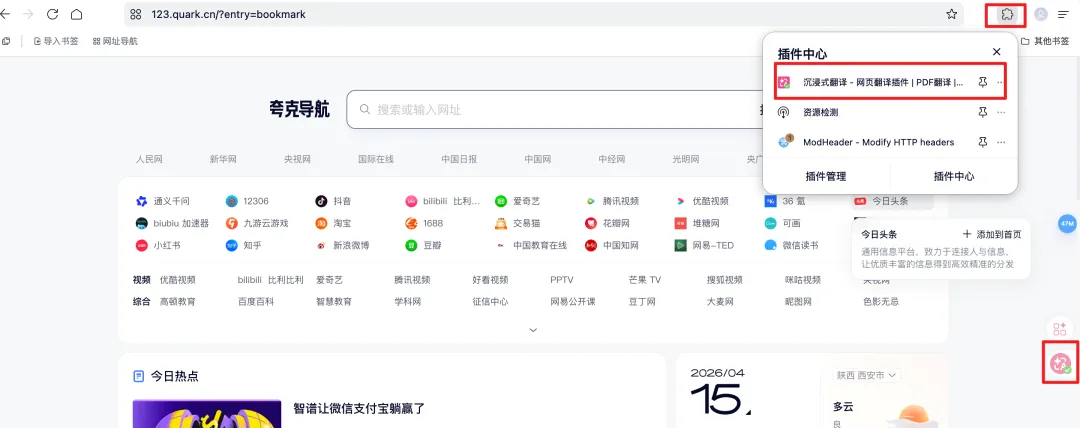Click the bookmark star in address bar
Screen dimensions: 1080x428
(951, 14)
